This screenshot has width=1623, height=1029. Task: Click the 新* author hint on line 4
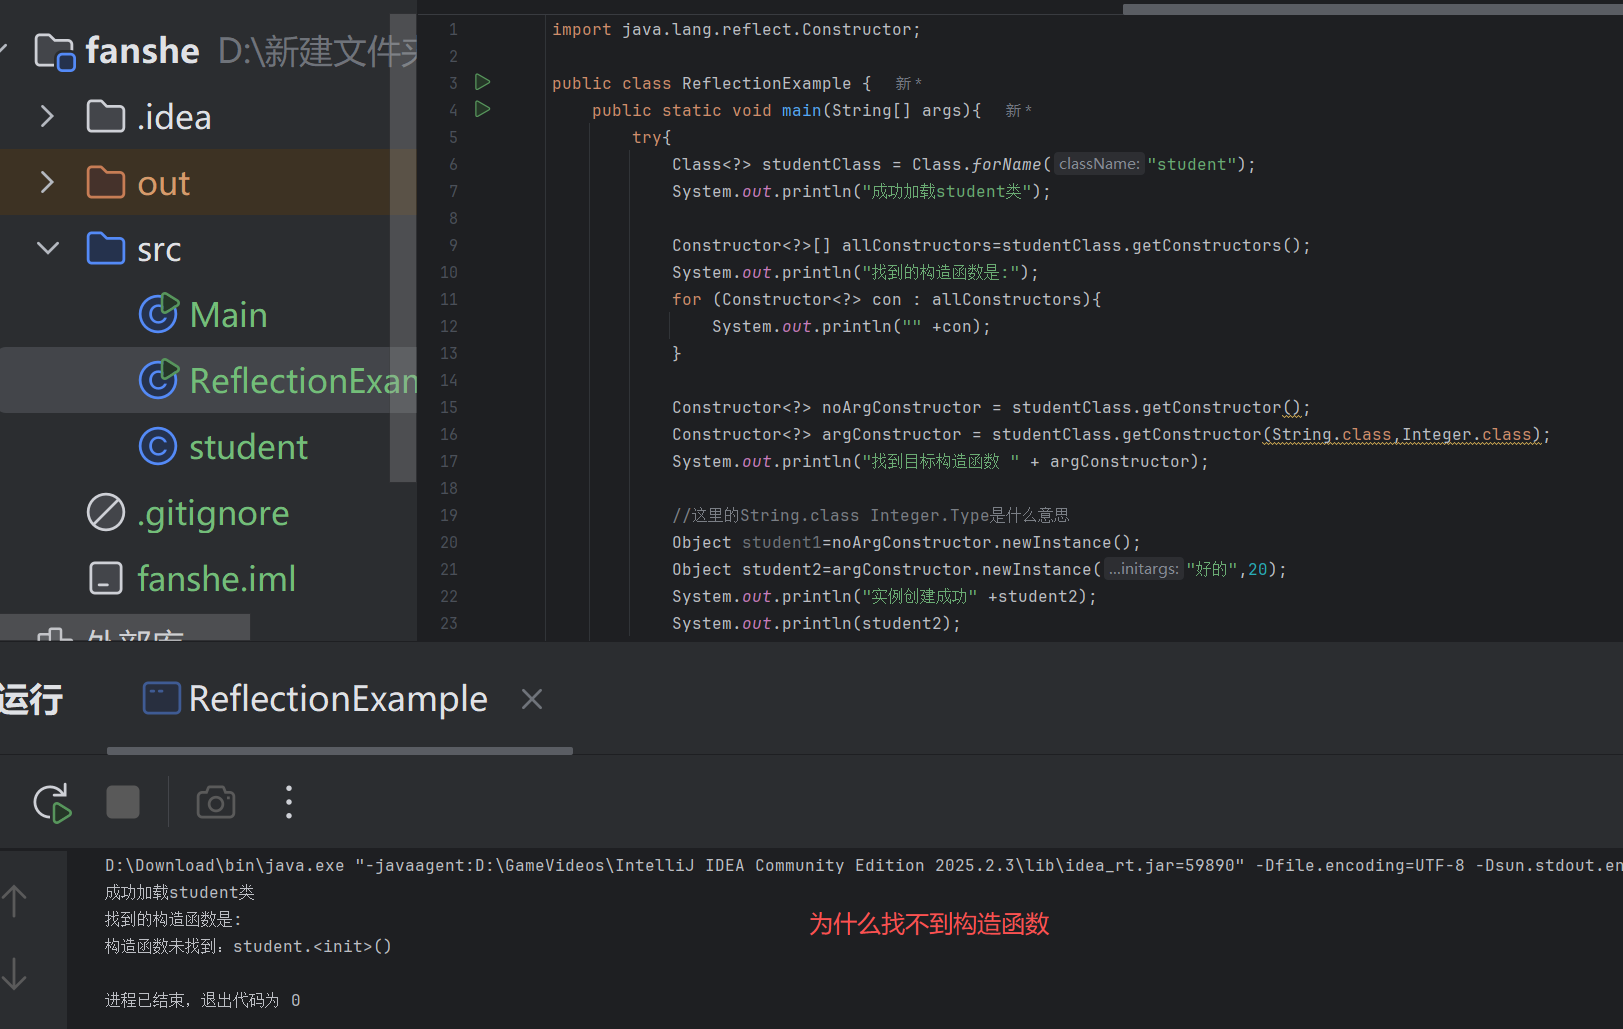[1019, 111]
